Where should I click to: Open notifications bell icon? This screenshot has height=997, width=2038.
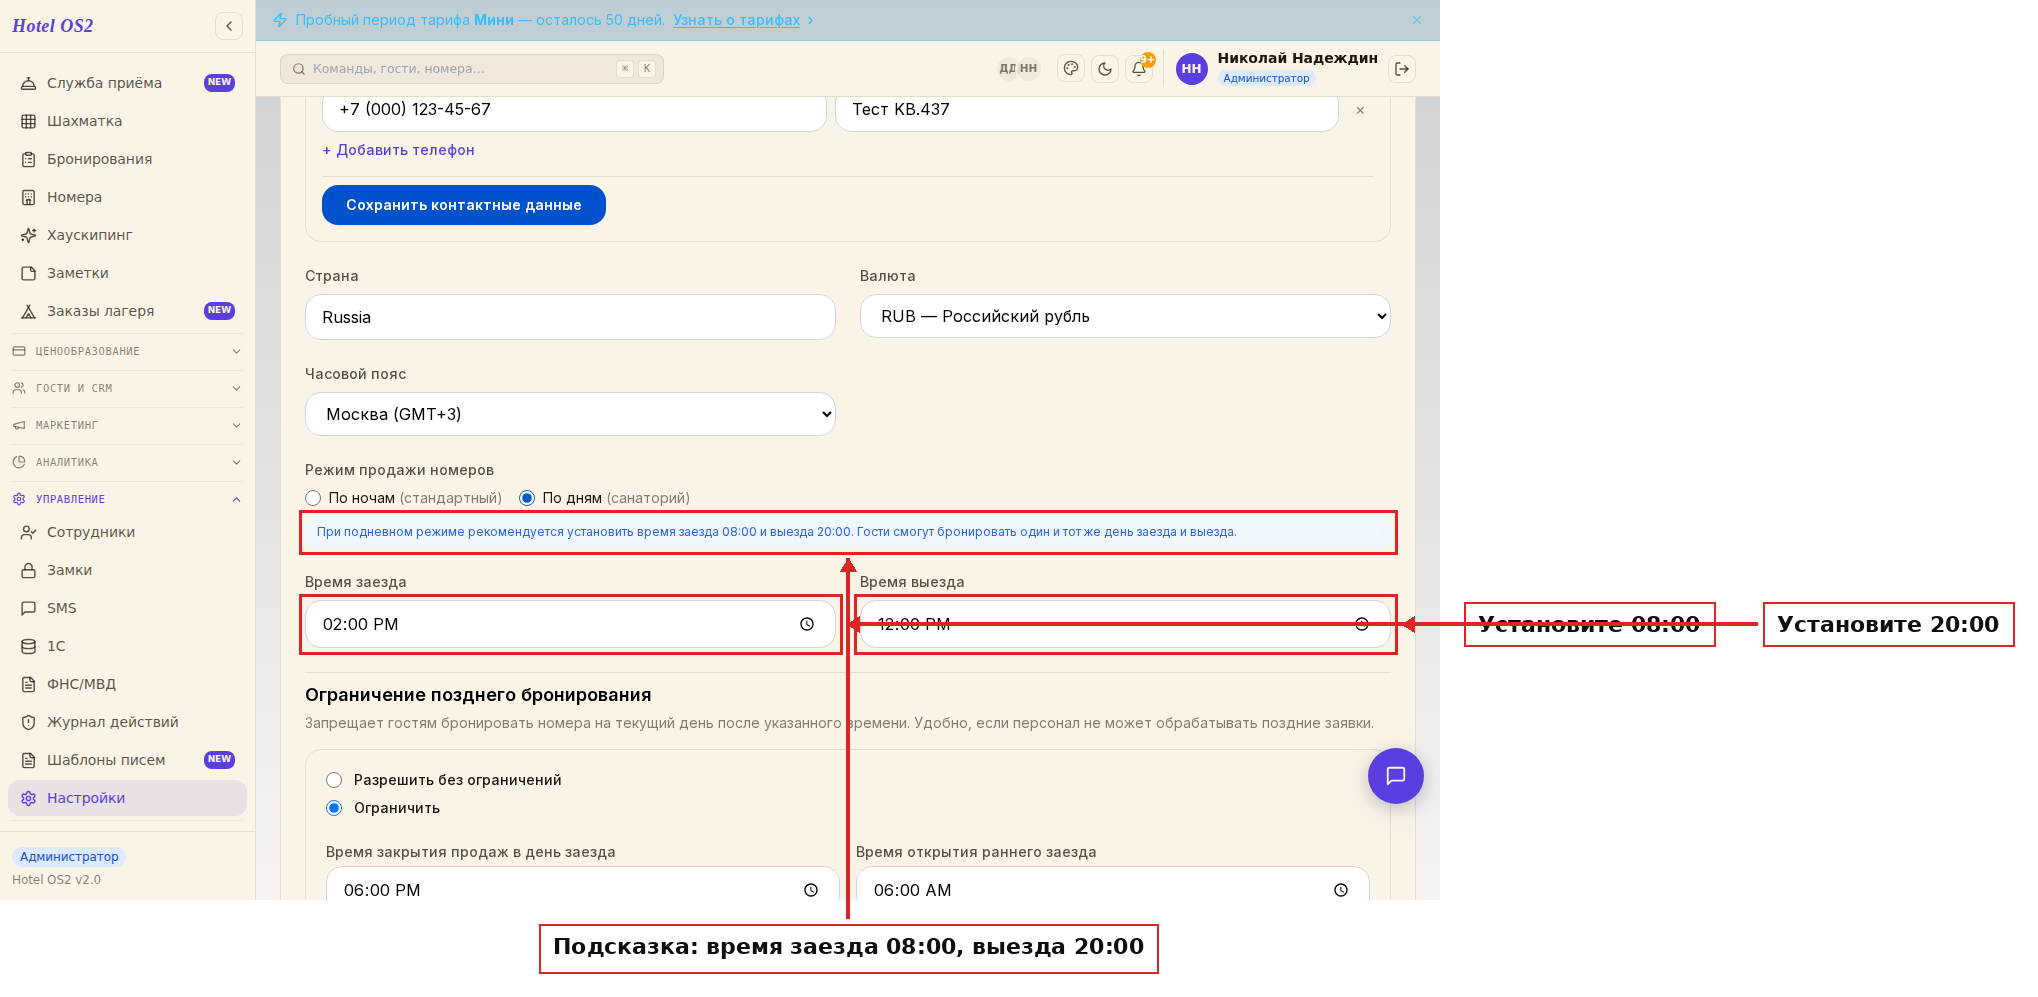[1139, 69]
